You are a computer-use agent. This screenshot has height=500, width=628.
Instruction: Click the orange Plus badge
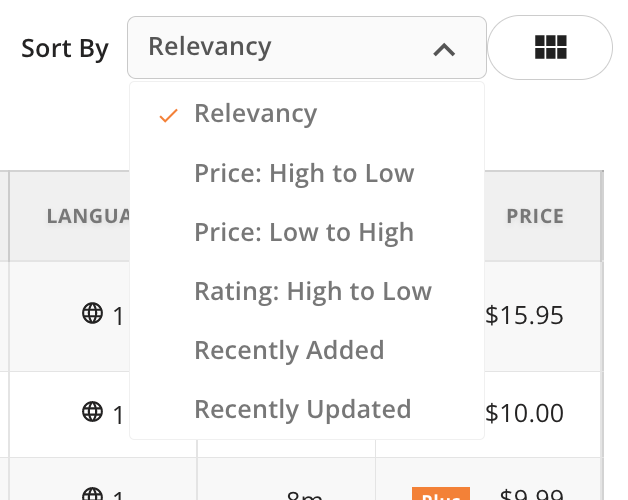point(441,494)
